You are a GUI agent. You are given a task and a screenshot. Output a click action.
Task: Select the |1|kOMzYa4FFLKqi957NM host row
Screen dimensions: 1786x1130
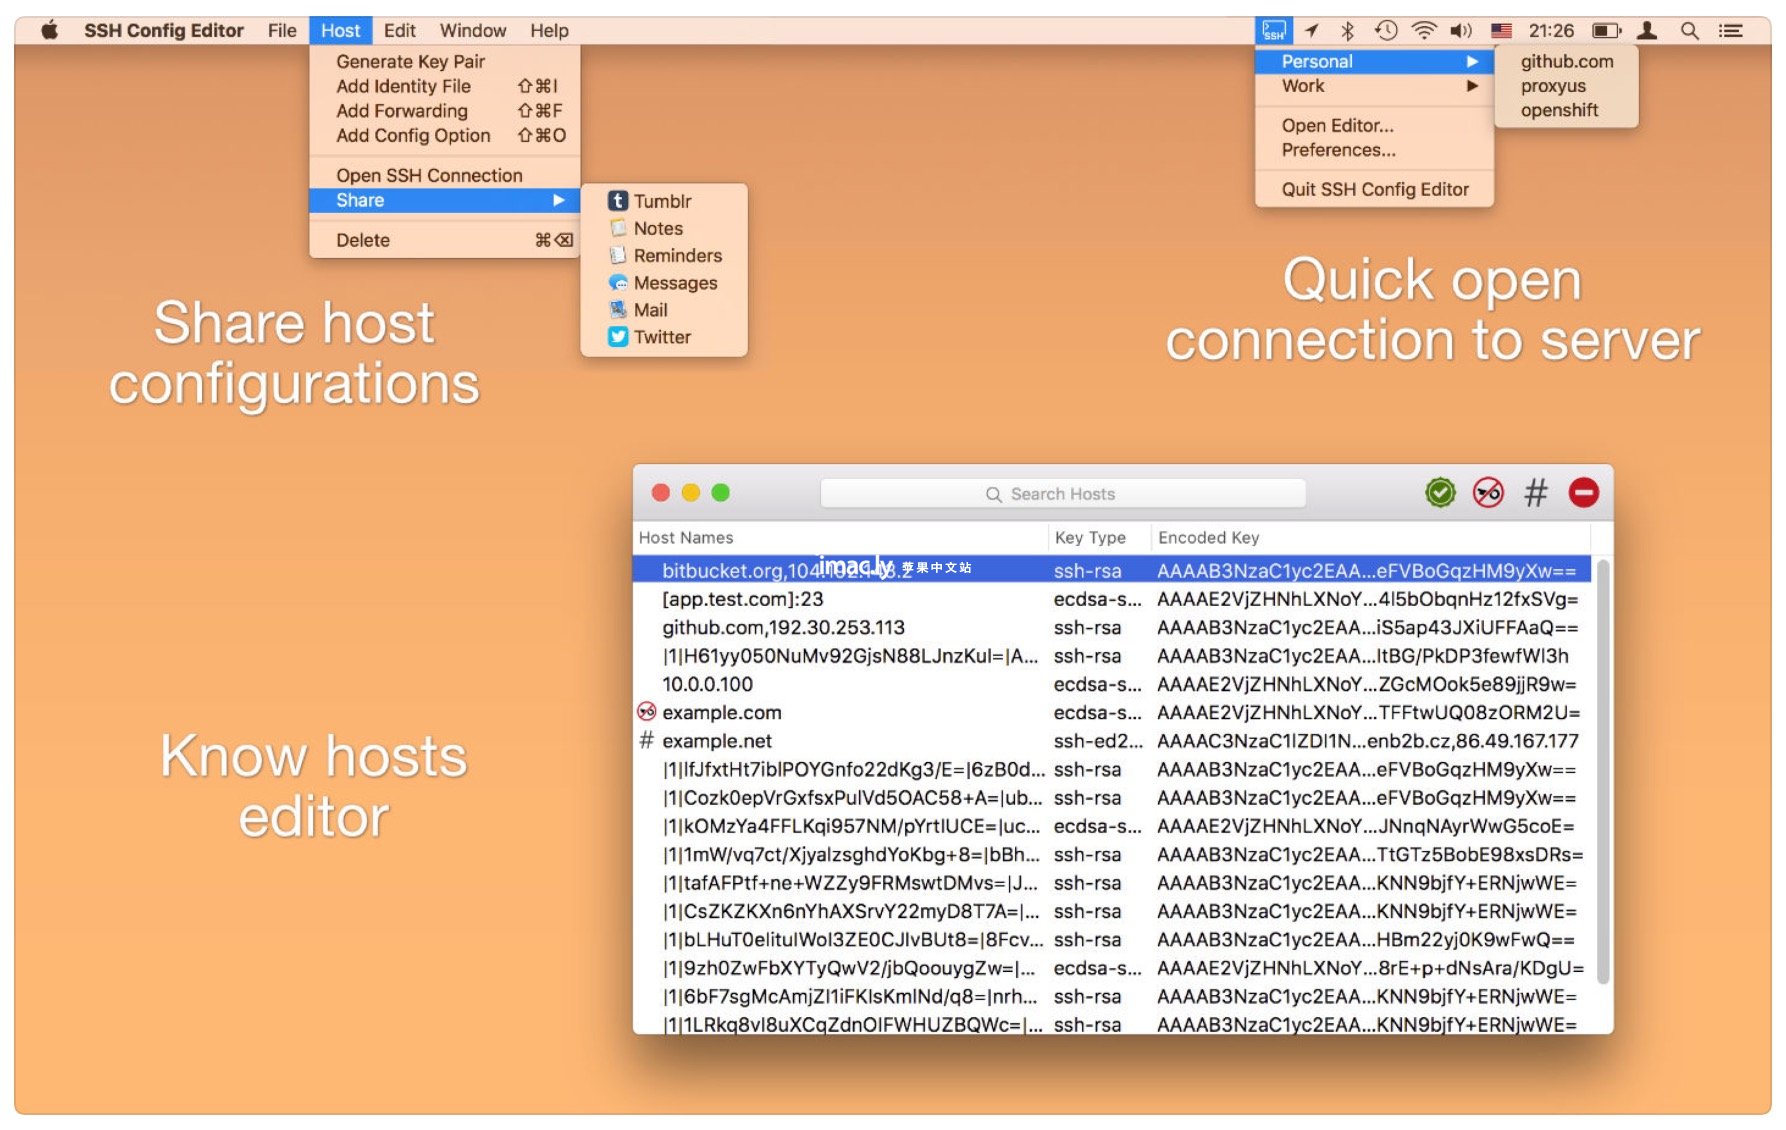click(1112, 826)
